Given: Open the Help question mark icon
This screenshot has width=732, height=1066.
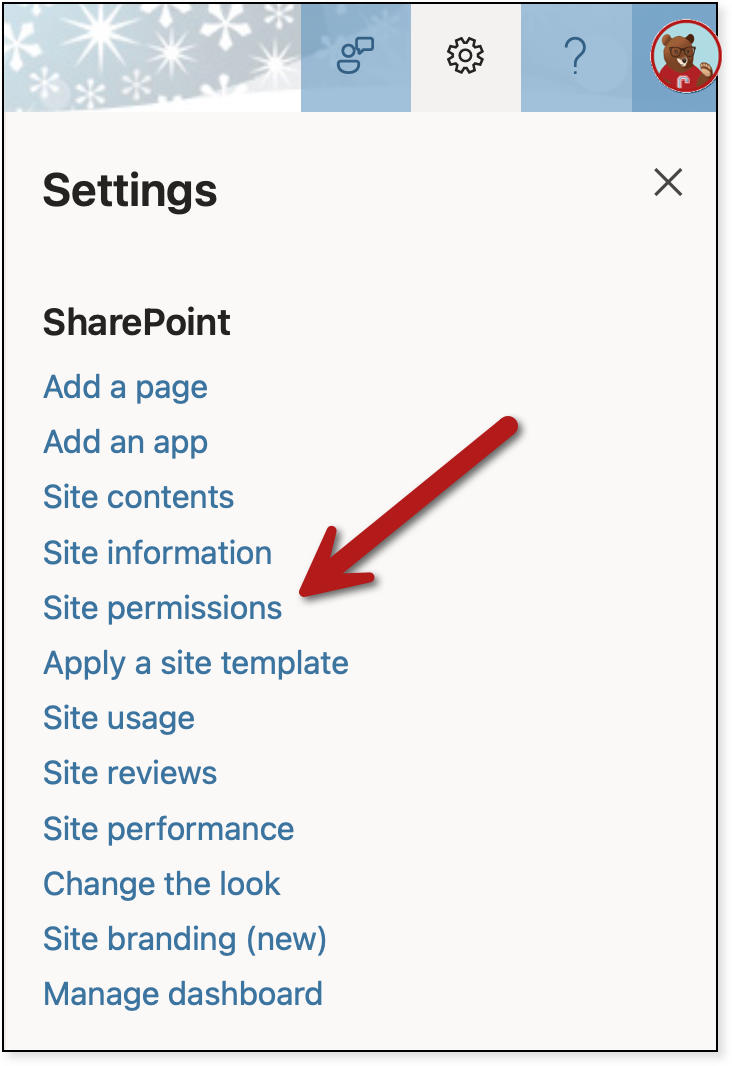Looking at the screenshot, I should [575, 56].
